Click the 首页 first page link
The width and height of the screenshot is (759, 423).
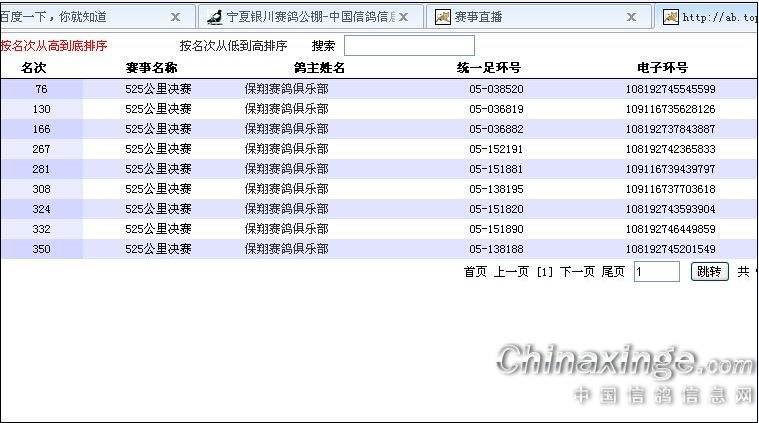click(x=475, y=272)
